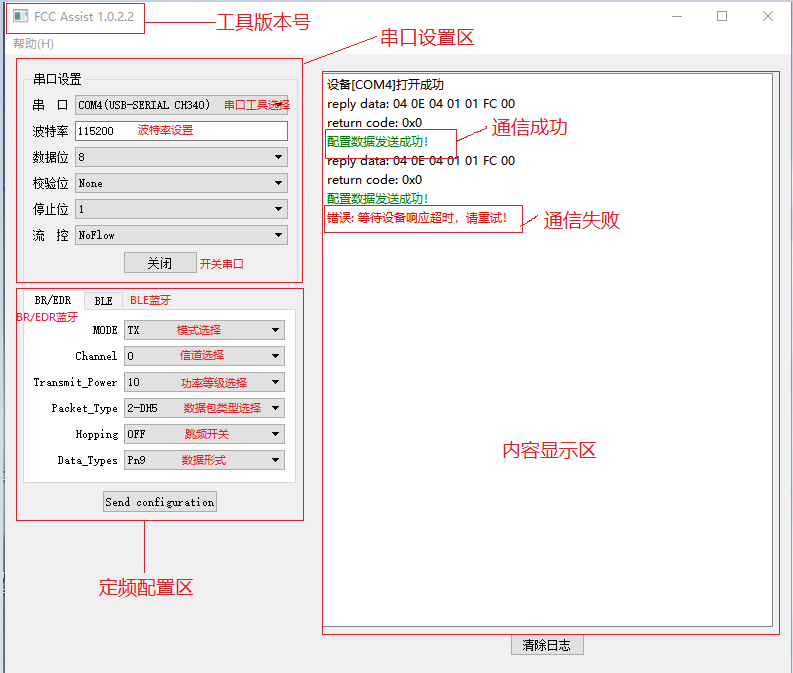Expand the 数据位 data bits dropdown
This screenshot has width=793, height=673.
click(182, 157)
